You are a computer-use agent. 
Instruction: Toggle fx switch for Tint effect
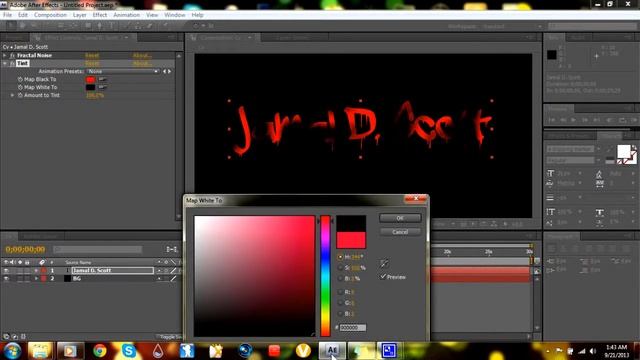point(12,63)
